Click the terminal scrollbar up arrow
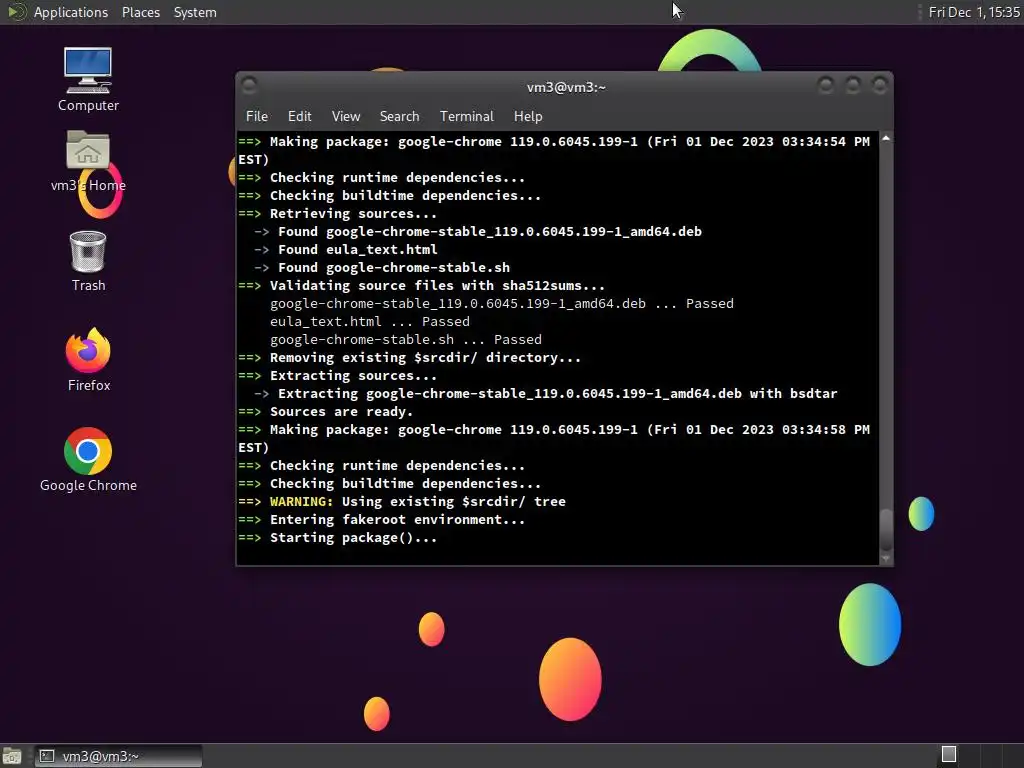Viewport: 1024px width, 768px height. [x=886, y=138]
